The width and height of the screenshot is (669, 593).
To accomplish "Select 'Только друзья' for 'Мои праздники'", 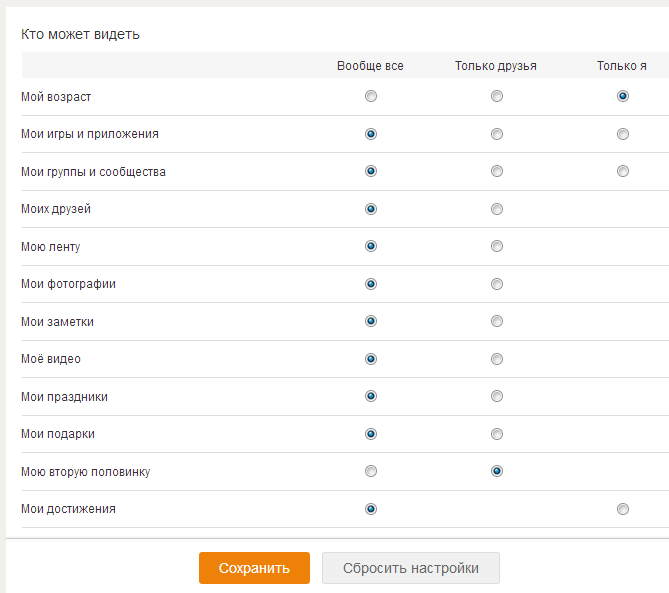I will click(x=497, y=396).
